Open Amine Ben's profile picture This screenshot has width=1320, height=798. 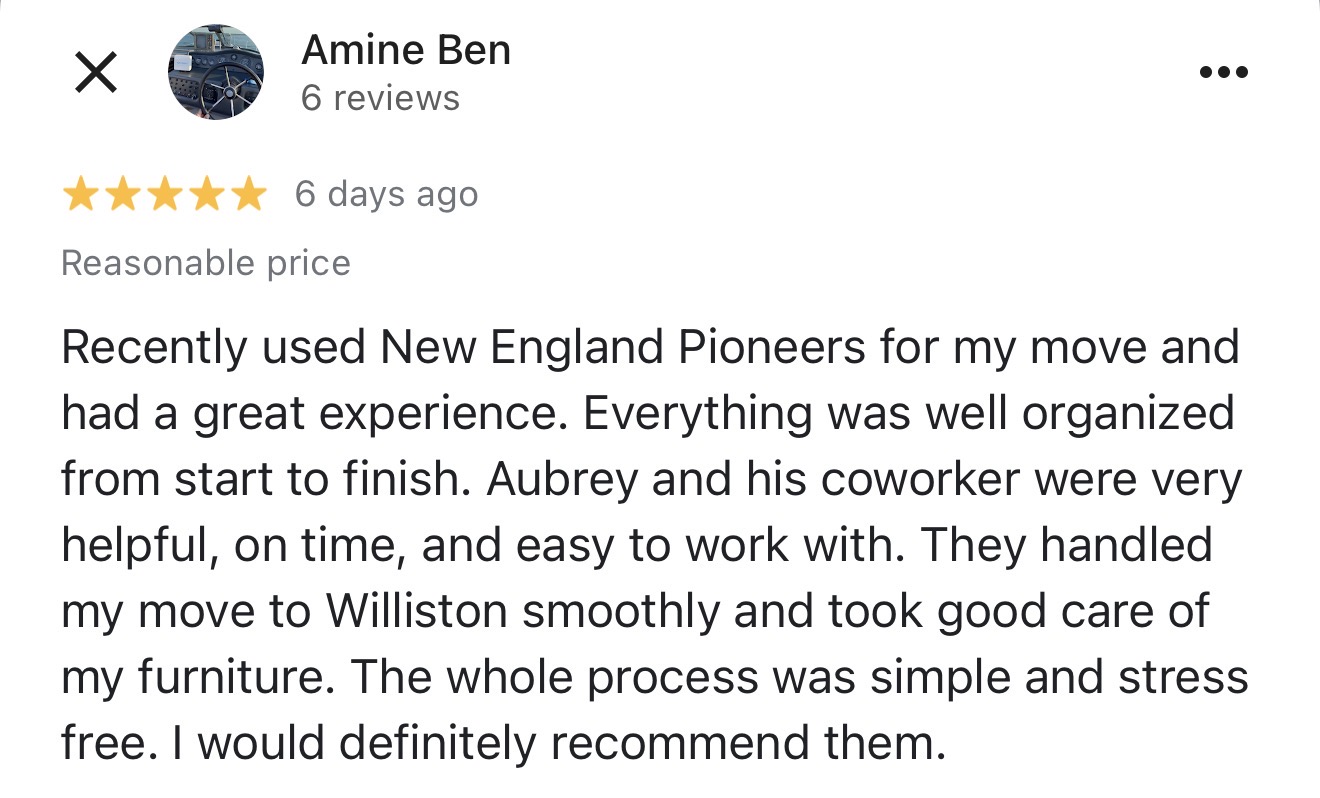pos(215,72)
